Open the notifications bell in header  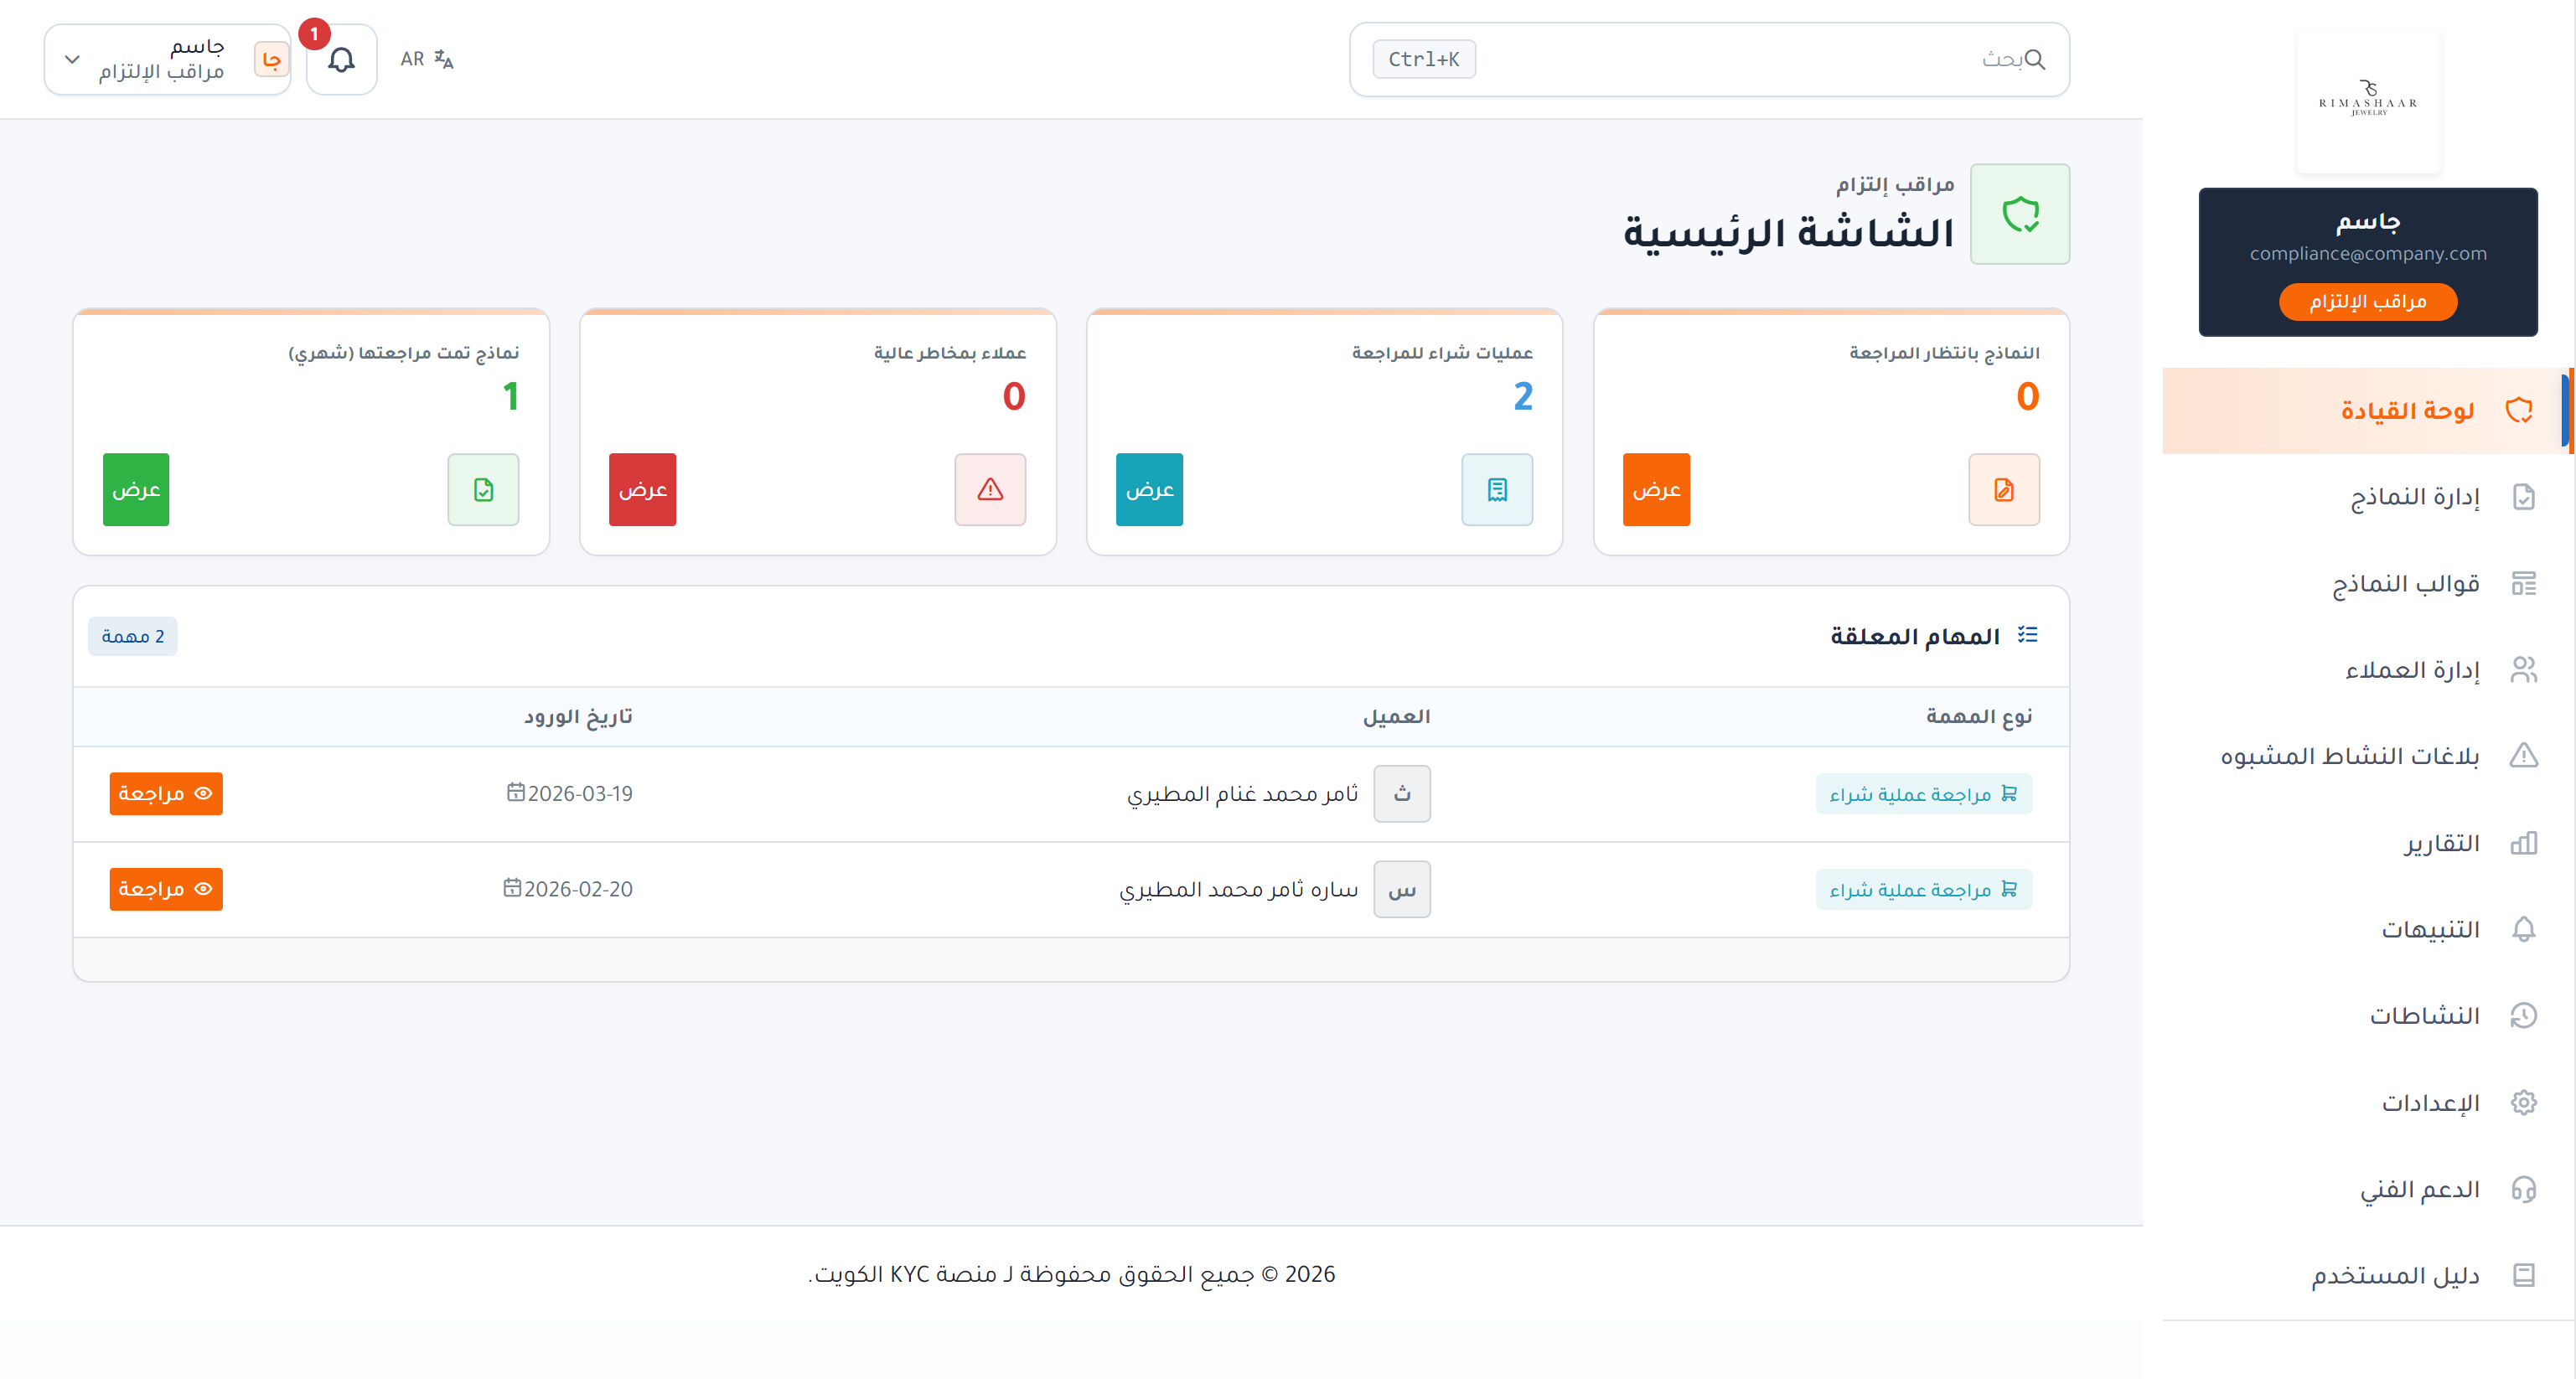coord(341,60)
